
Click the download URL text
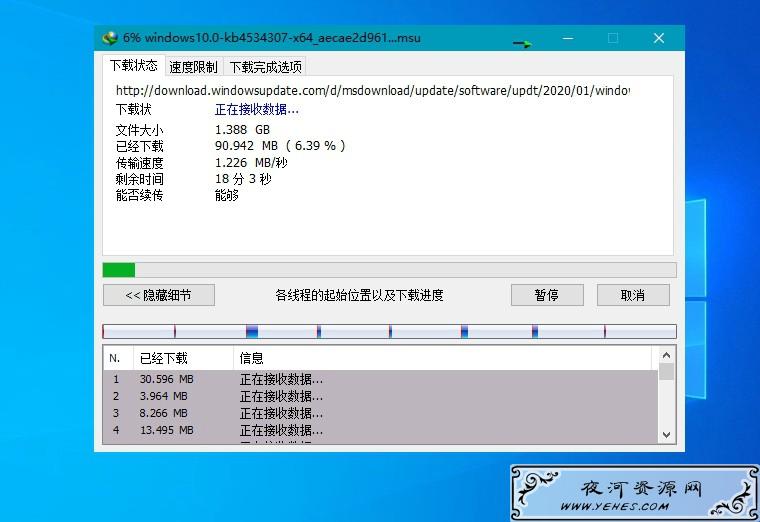[x=372, y=91]
